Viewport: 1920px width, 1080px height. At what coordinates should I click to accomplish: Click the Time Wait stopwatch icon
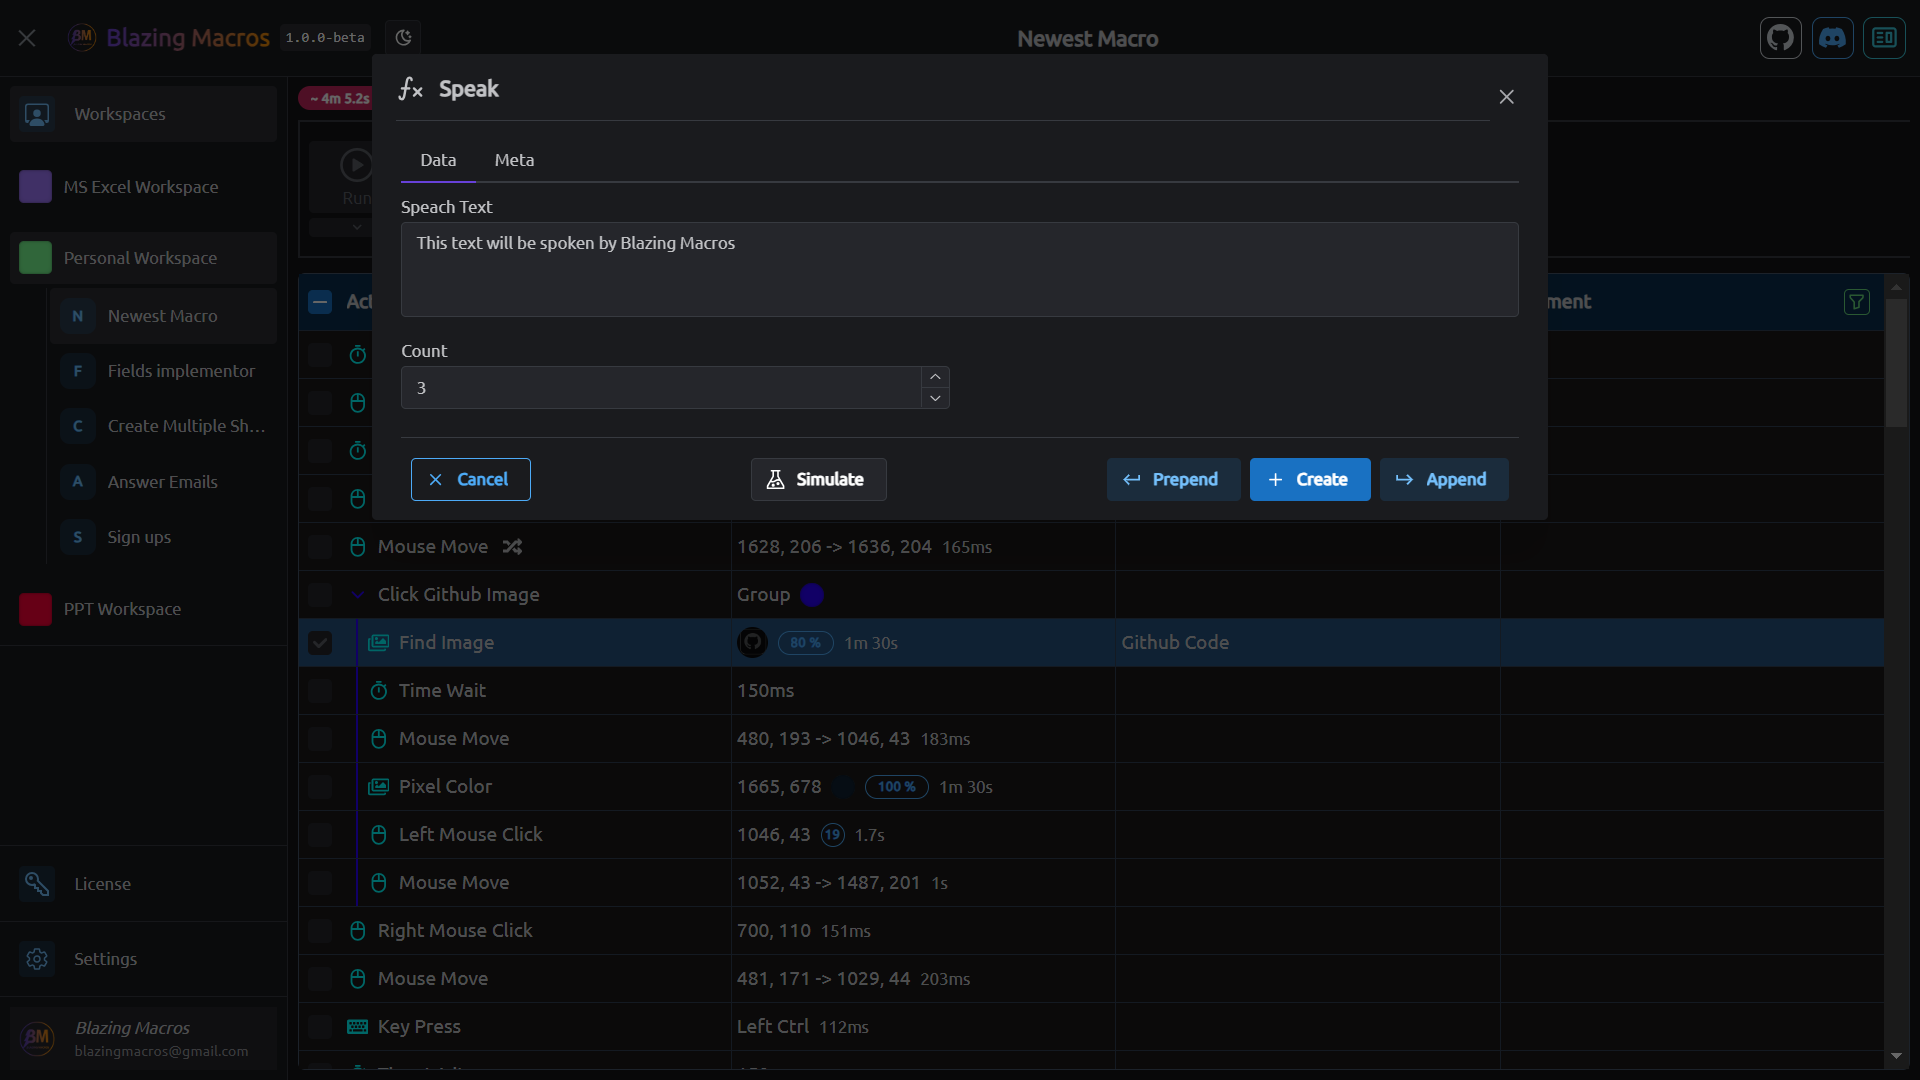click(x=378, y=691)
